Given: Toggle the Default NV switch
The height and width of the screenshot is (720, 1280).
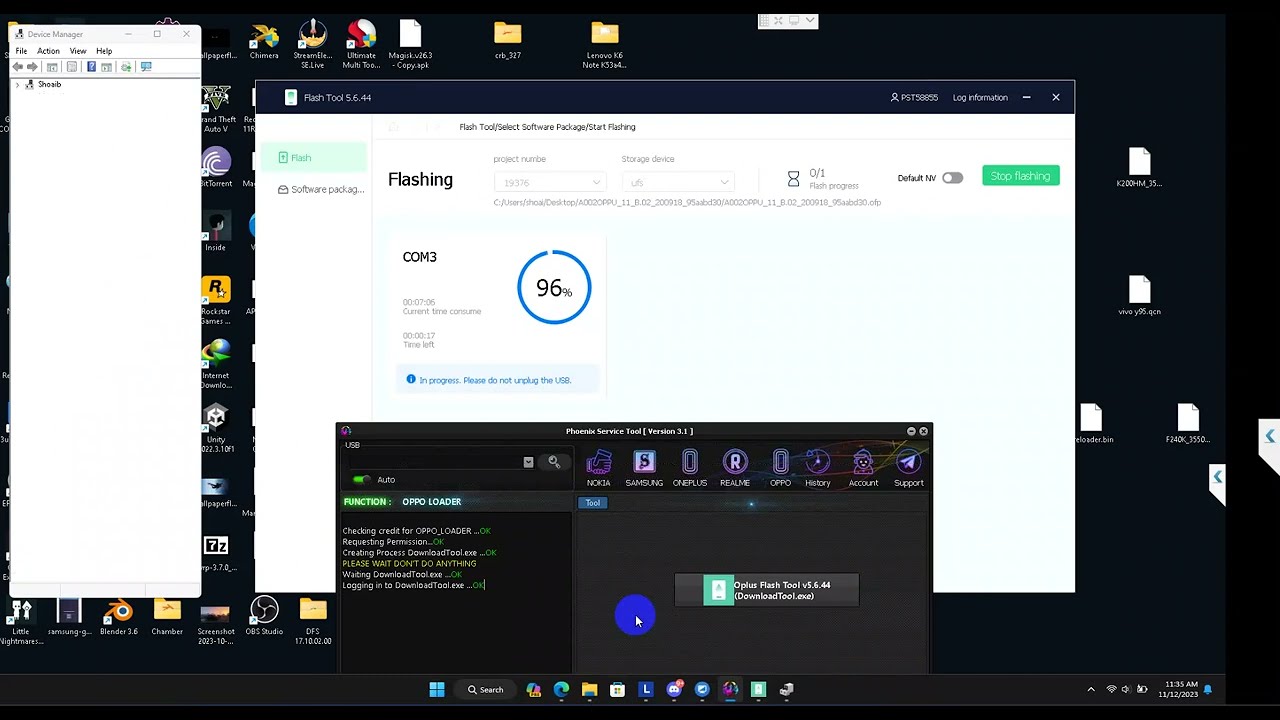Looking at the screenshot, I should [x=952, y=178].
